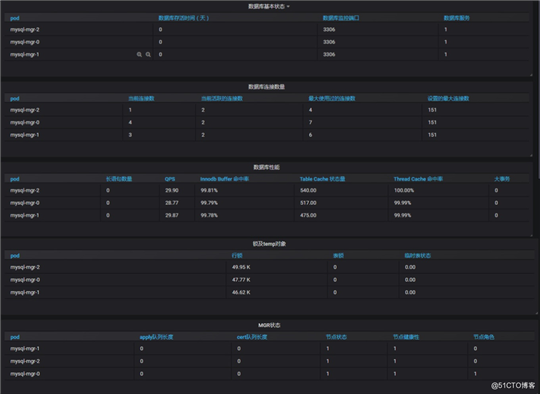The image size is (540, 394).
Task: Click resize handle of 数据库连接数量 panel corner
Action: [x=531, y=155]
